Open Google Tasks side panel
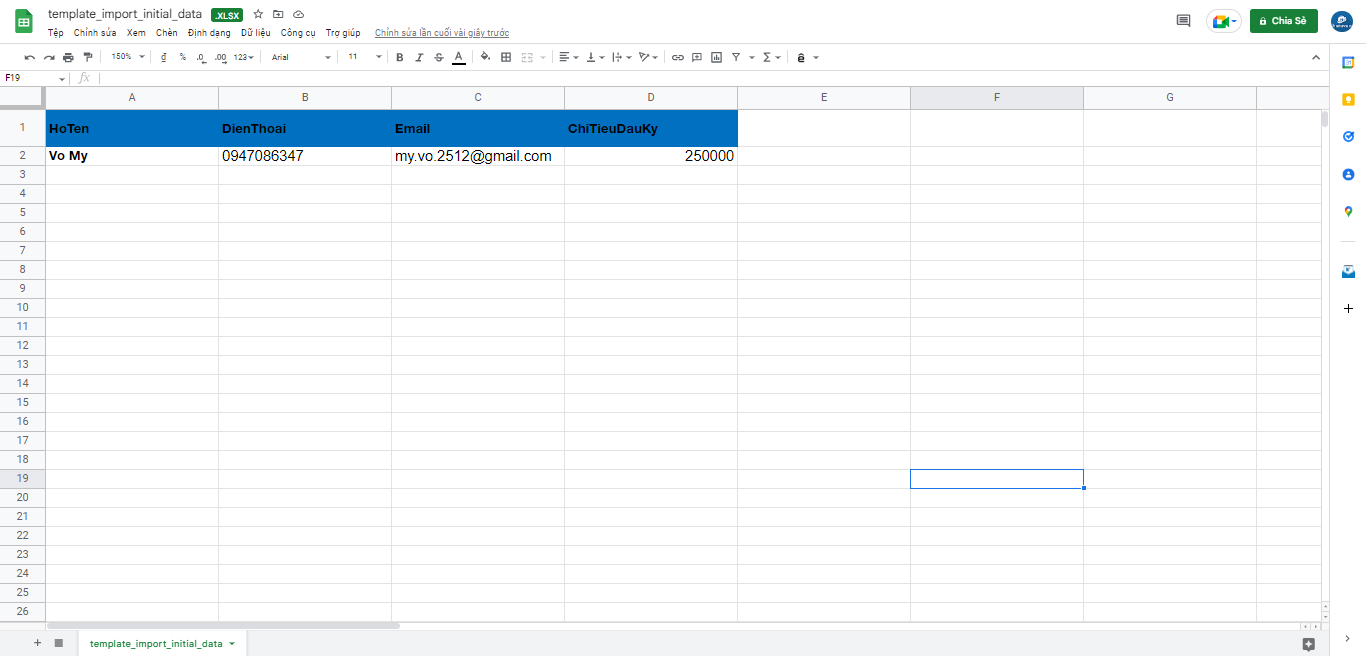1366x656 pixels. [1348, 137]
